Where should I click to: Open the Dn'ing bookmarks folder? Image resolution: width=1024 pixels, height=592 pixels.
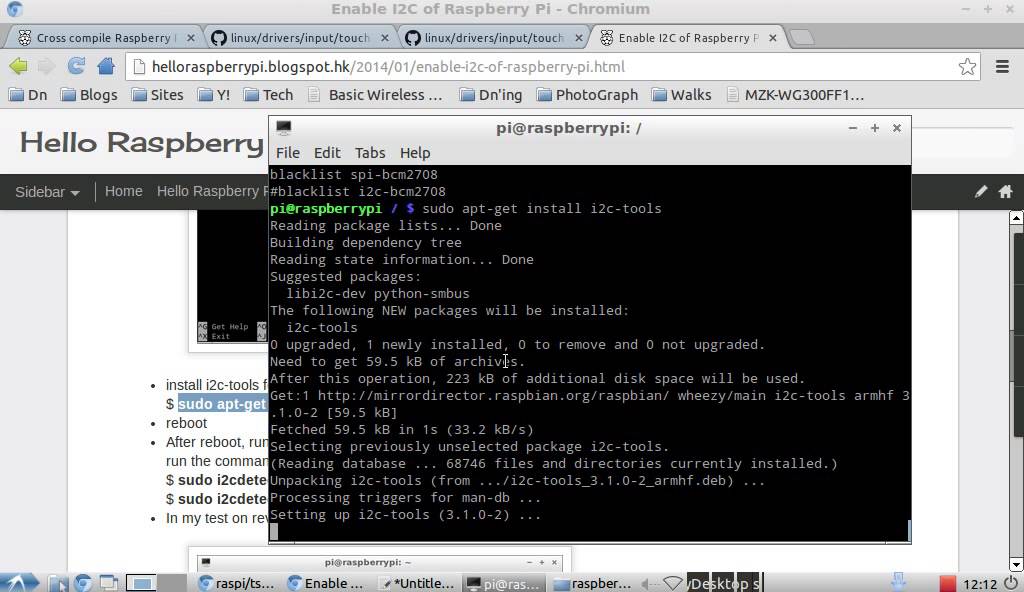(x=491, y=95)
